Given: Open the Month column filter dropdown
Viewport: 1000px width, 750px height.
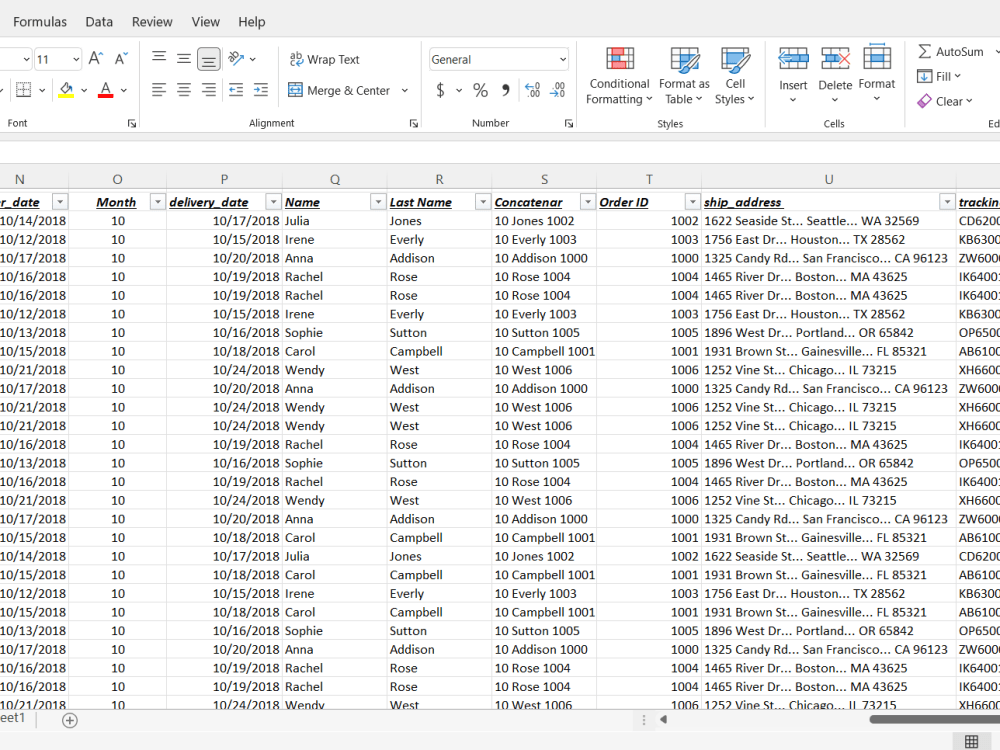Looking at the screenshot, I should tap(157, 202).
